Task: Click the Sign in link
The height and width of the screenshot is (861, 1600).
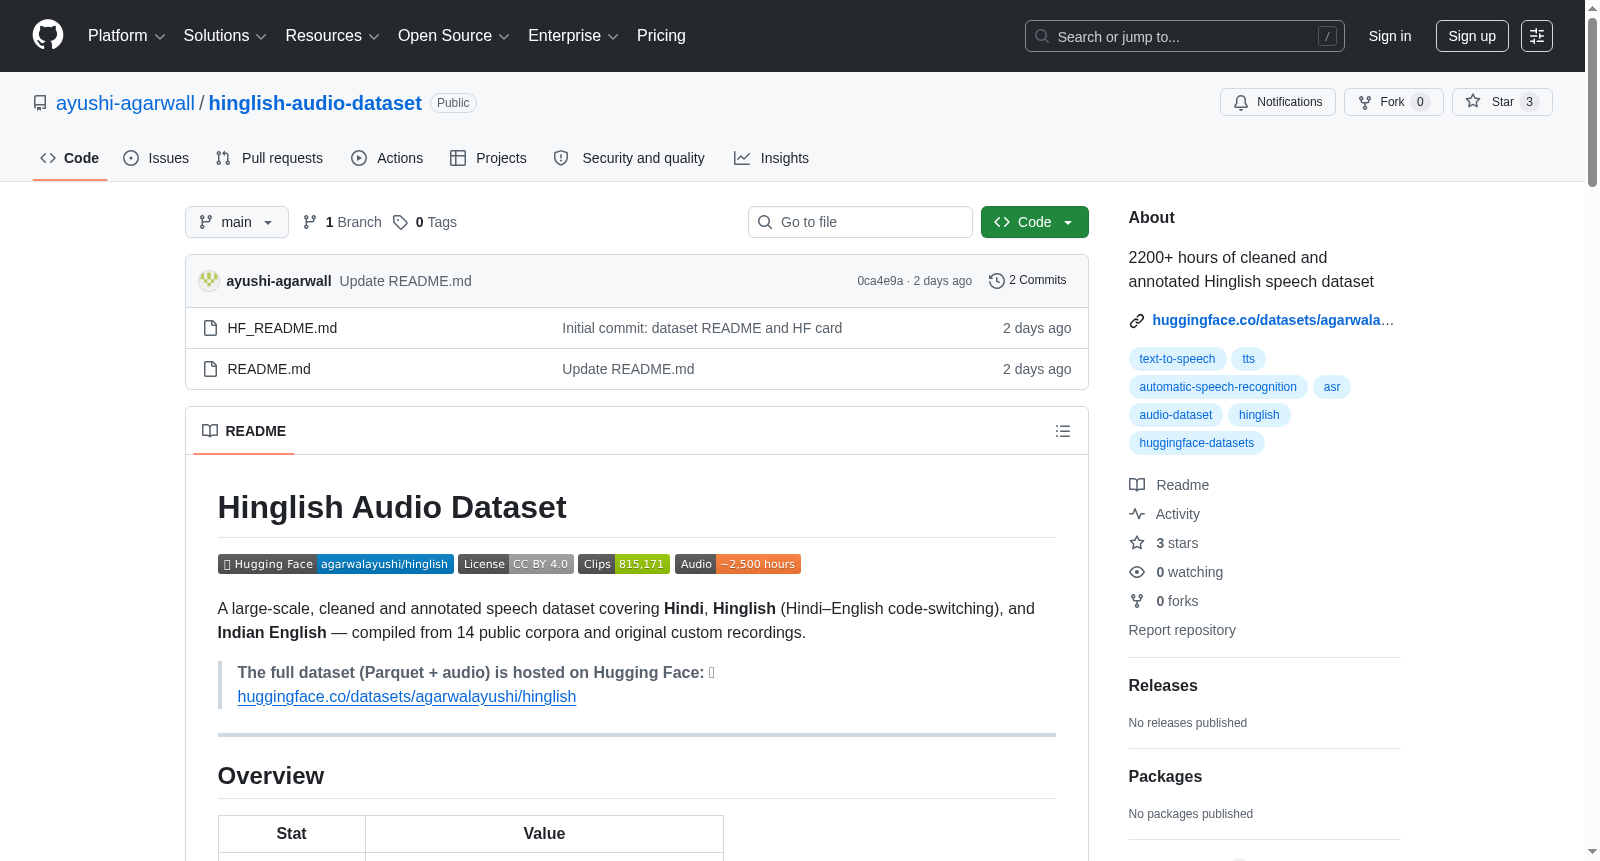Action: click(x=1390, y=36)
